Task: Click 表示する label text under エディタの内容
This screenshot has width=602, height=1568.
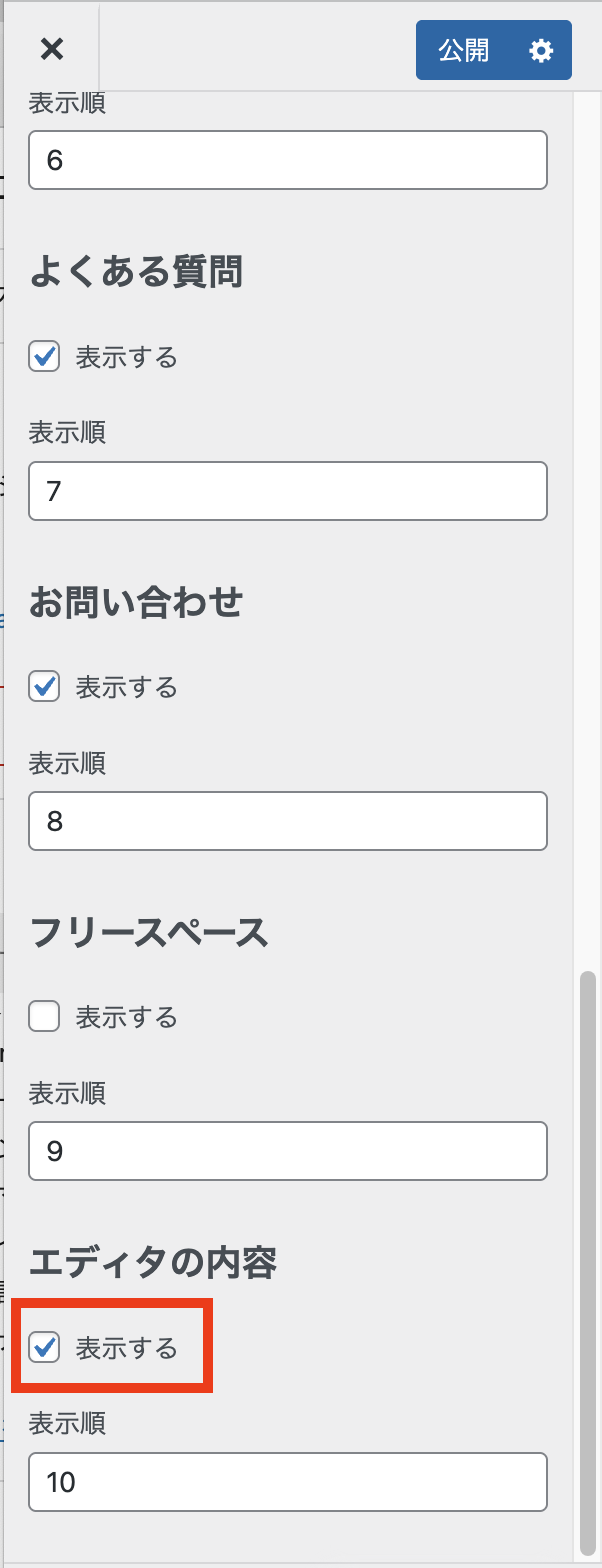Action: point(127,1348)
